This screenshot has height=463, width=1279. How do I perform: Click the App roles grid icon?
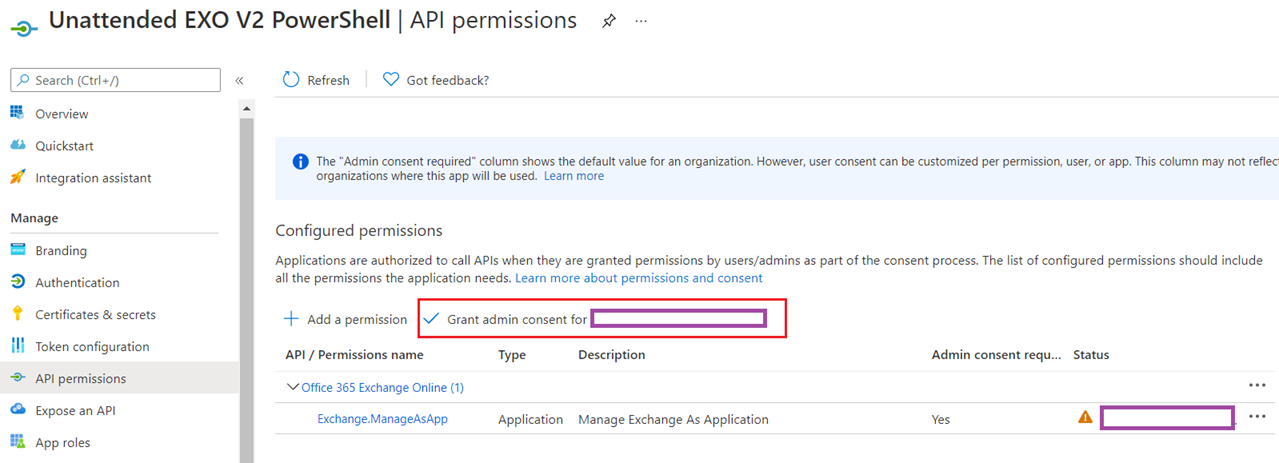(x=17, y=442)
